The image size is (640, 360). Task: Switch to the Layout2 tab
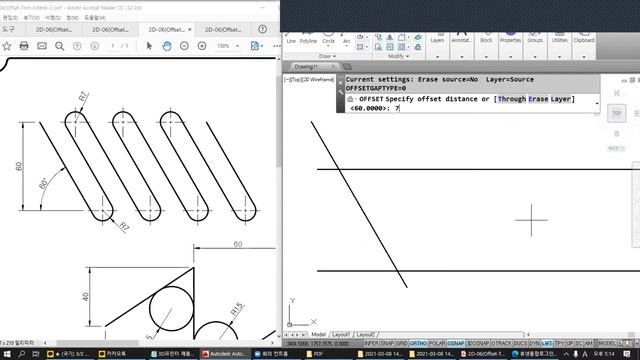(365, 334)
